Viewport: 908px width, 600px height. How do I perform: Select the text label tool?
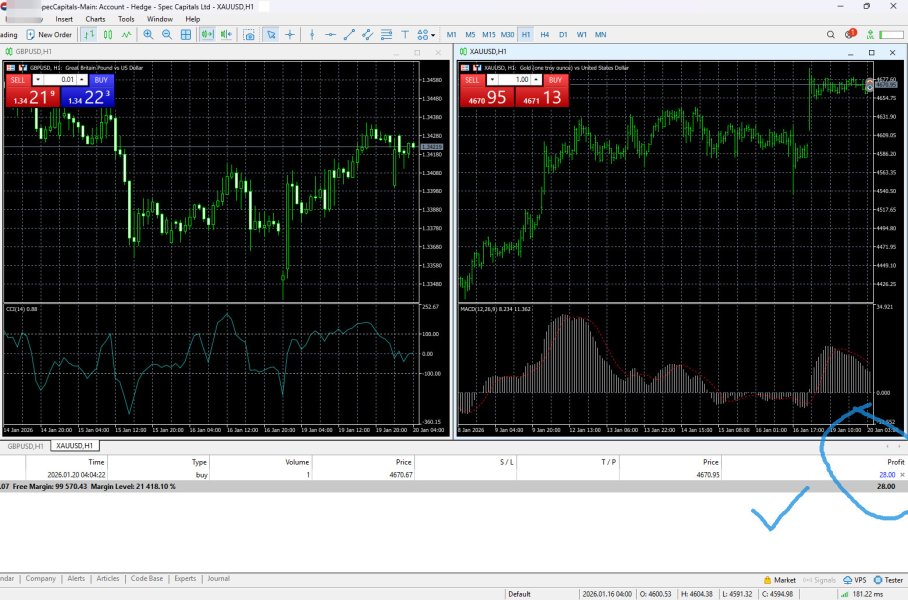404,34
